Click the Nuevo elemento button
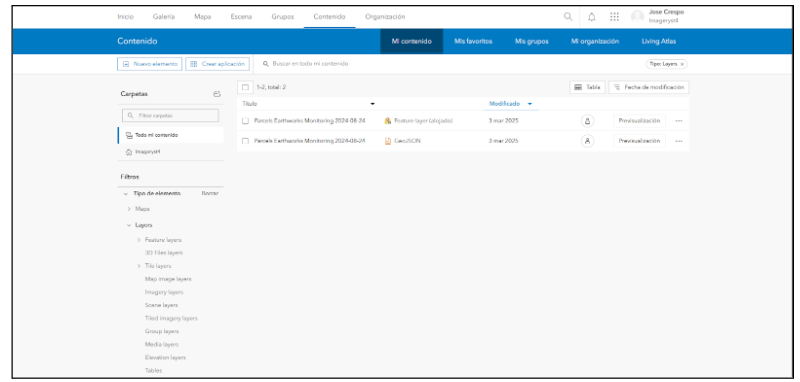The width and height of the screenshot is (800, 382). point(149,64)
